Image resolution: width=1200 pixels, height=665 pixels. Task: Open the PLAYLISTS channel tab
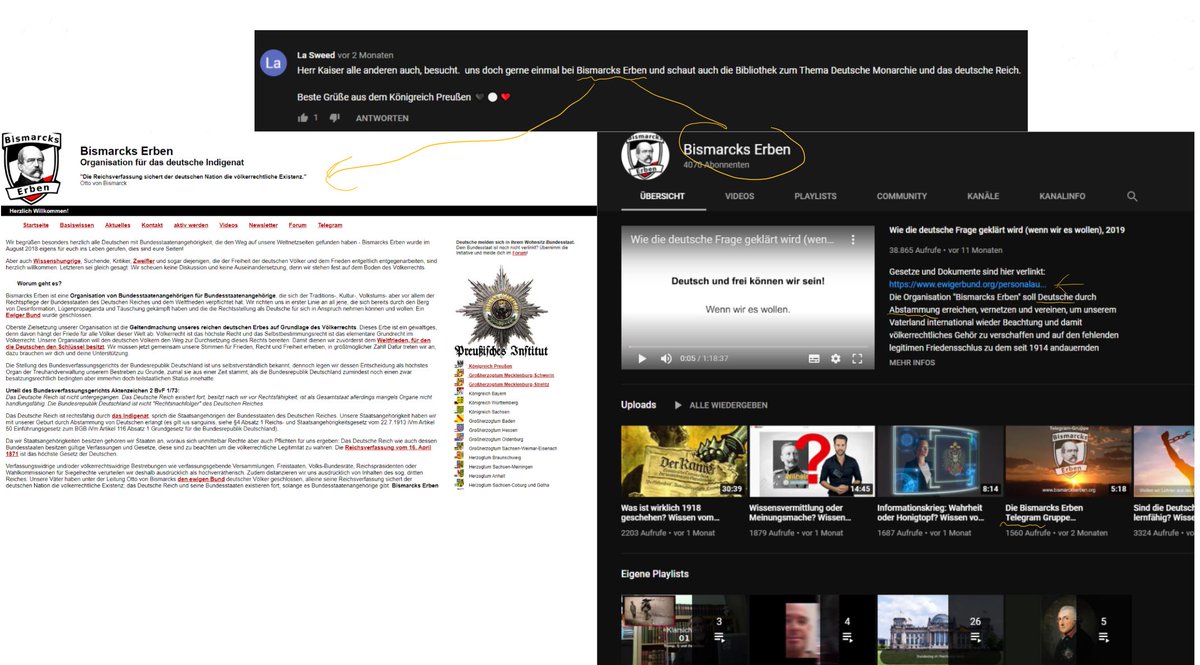click(815, 196)
